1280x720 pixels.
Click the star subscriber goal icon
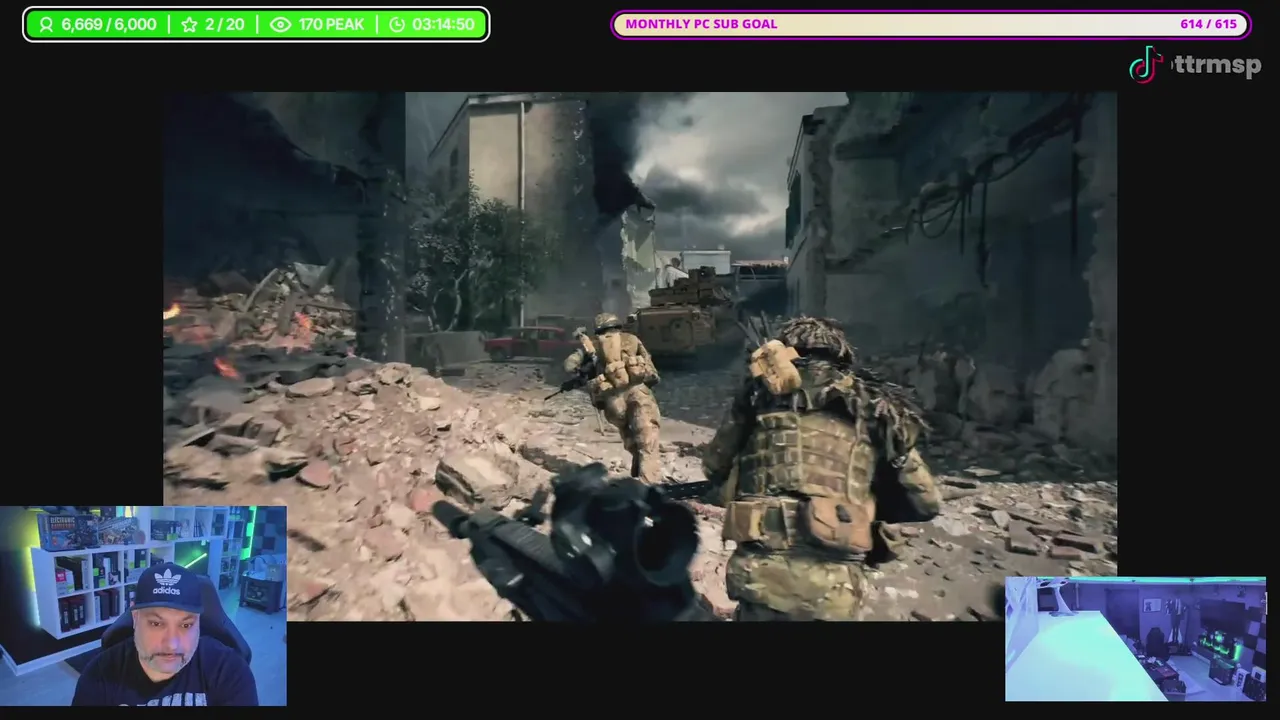(x=189, y=25)
